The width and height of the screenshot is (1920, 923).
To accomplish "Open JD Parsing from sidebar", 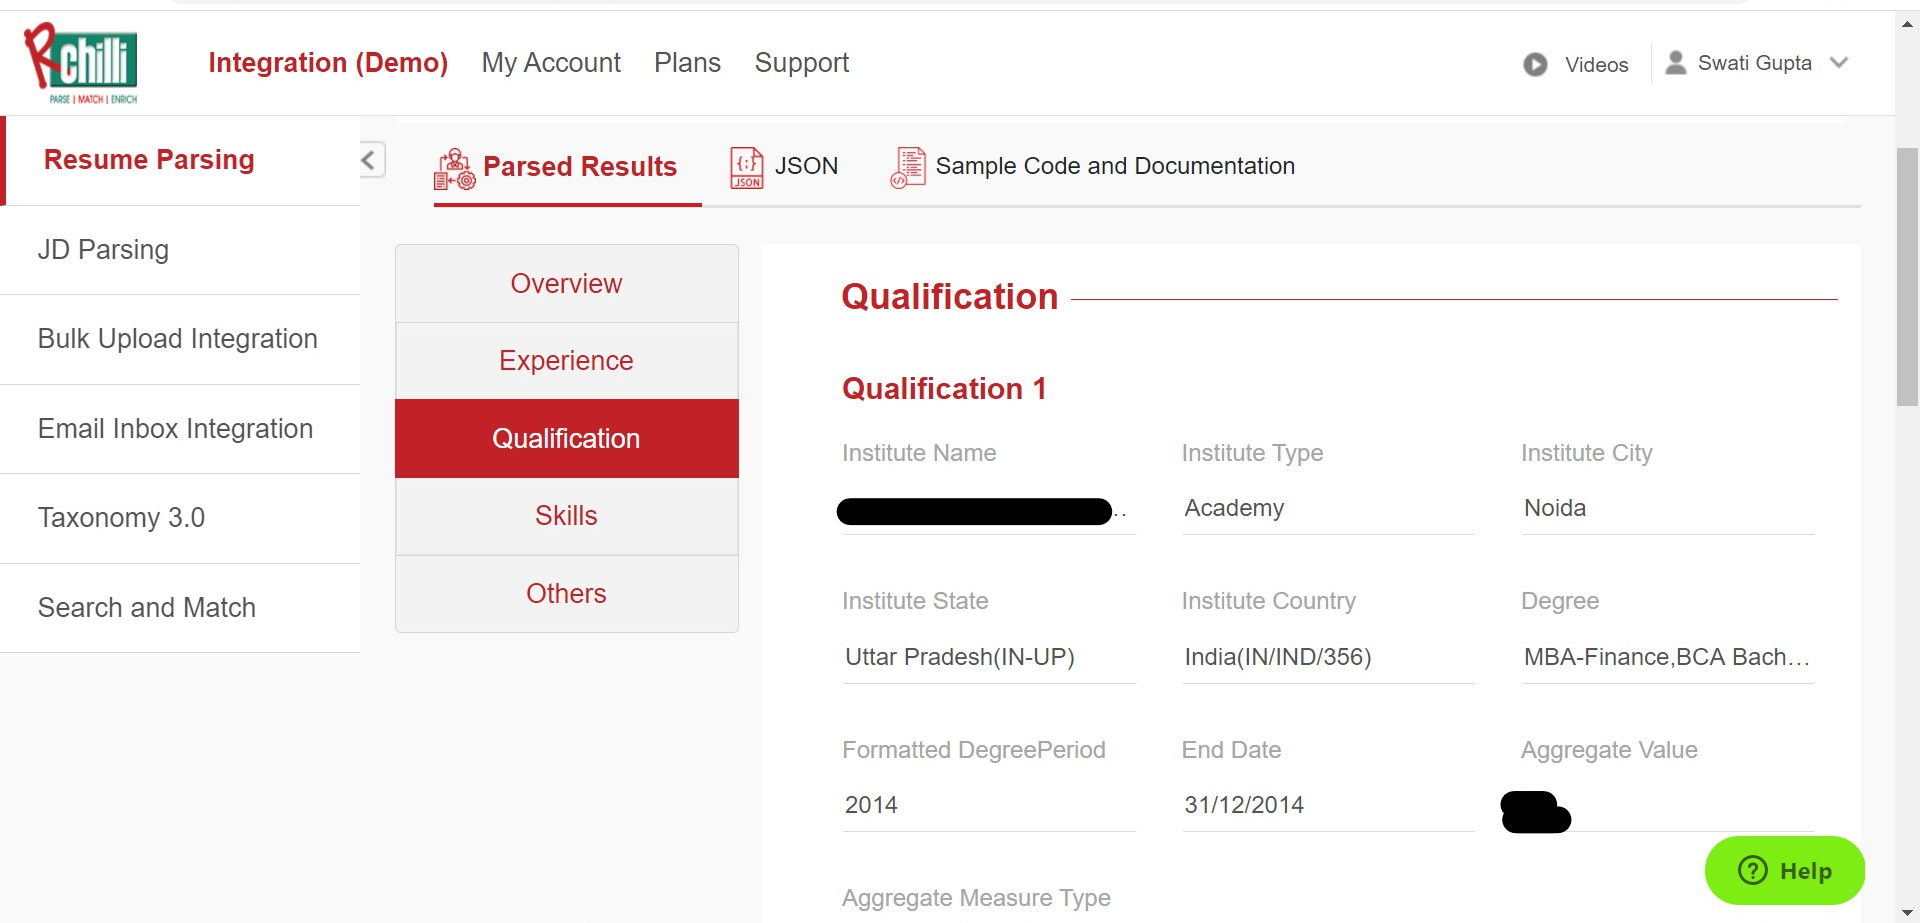I will coord(103,250).
